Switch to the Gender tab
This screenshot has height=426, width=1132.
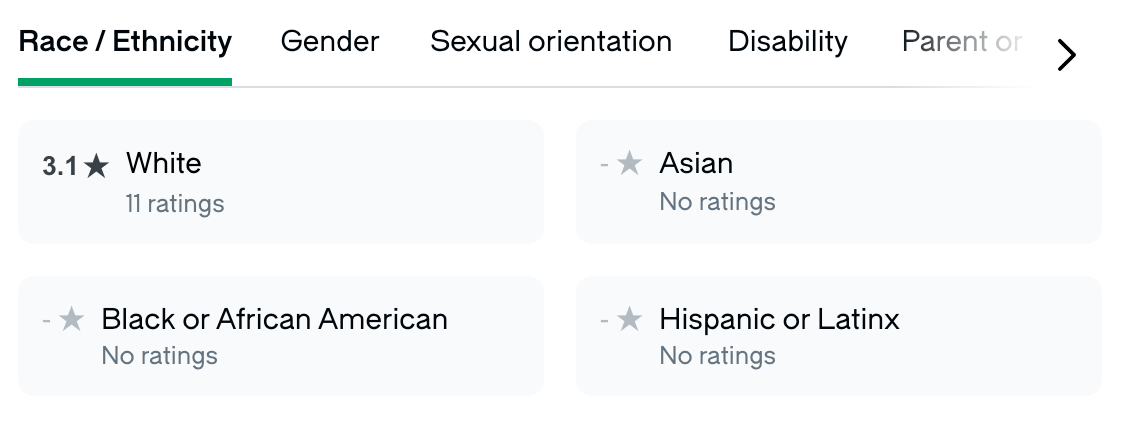pos(330,42)
